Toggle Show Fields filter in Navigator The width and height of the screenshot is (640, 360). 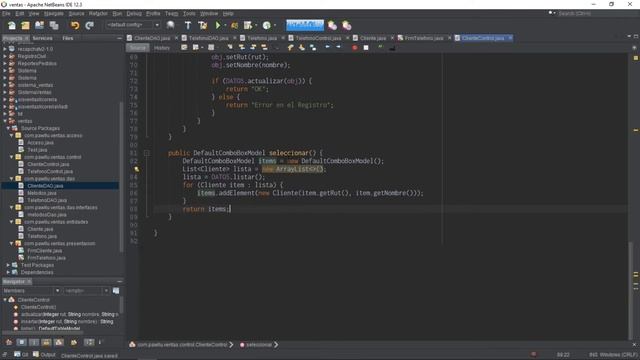22,342
